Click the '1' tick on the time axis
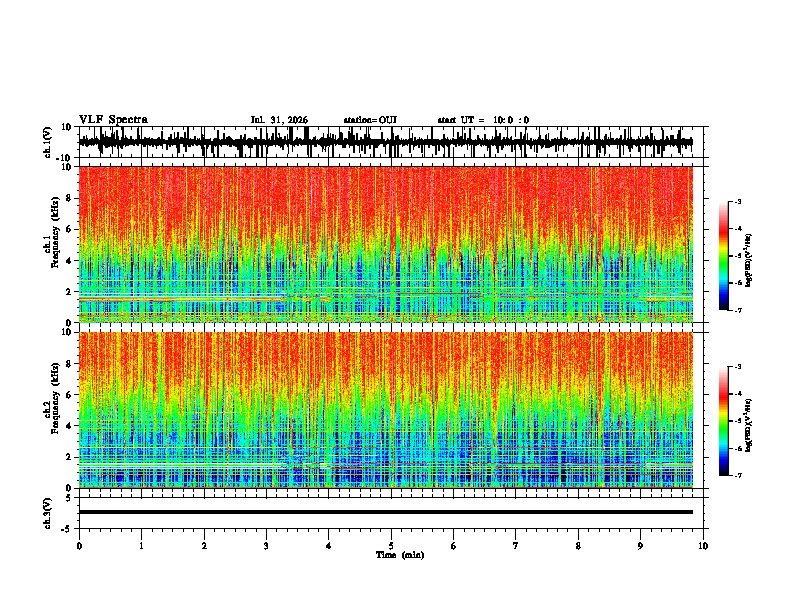Image resolution: width=792 pixels, height=612 pixels. [141, 546]
